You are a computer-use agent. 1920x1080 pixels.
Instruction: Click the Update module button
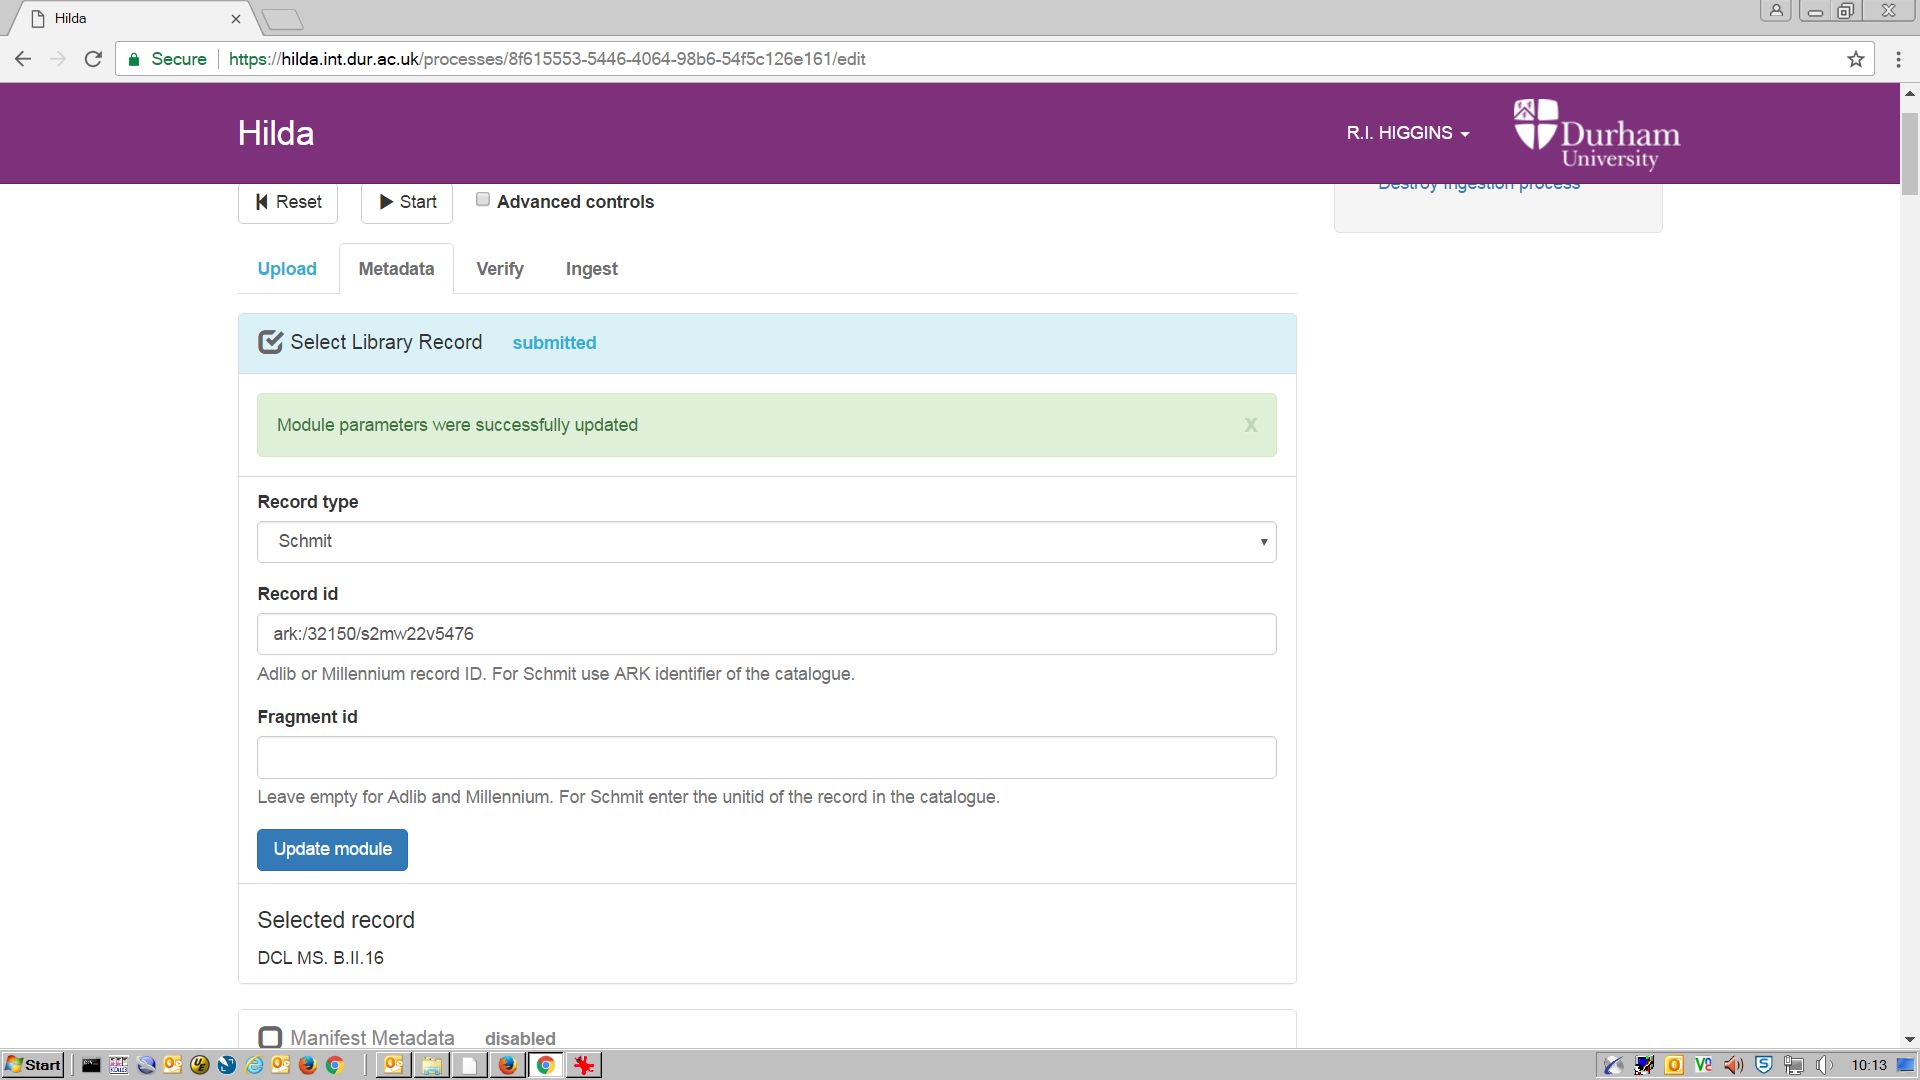[332, 849]
